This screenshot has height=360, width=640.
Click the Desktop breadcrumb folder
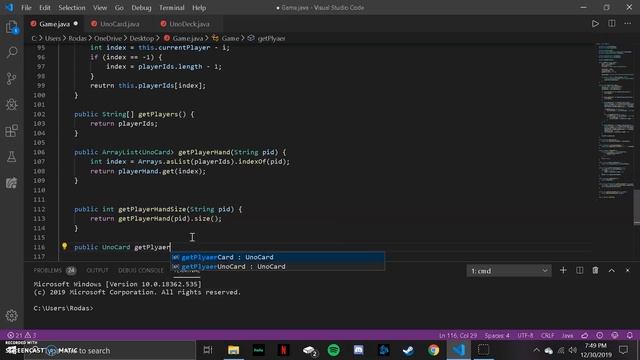[x=142, y=38]
